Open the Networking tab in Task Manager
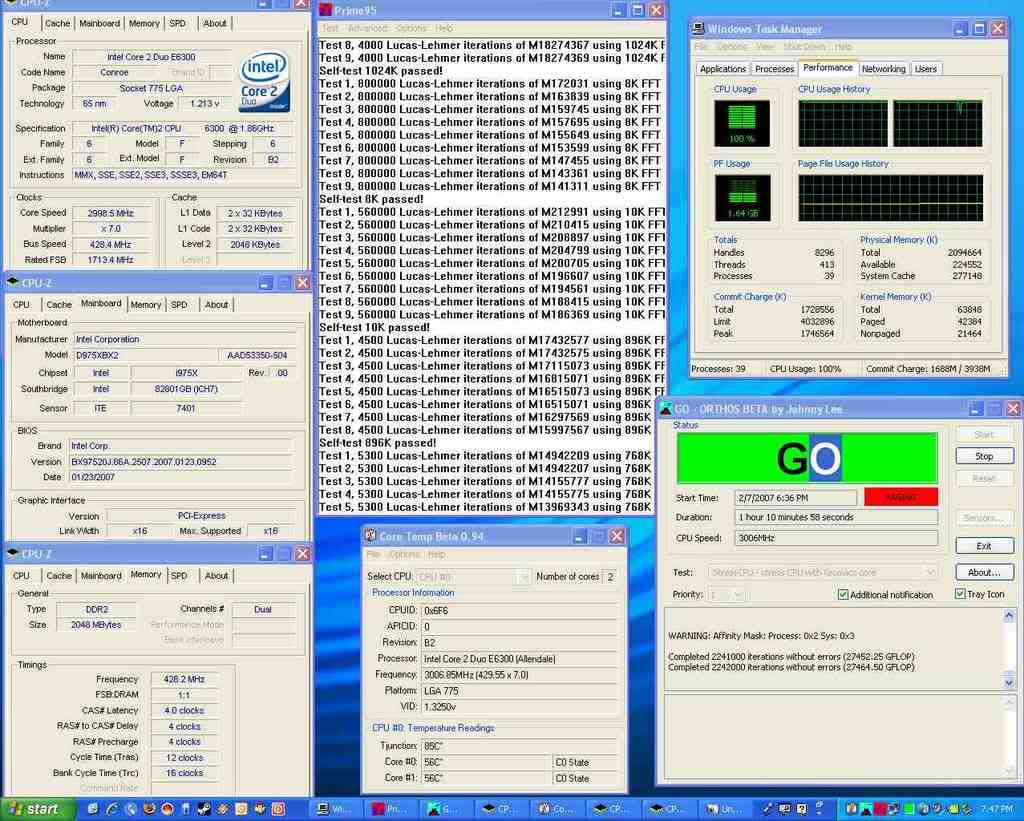 883,69
